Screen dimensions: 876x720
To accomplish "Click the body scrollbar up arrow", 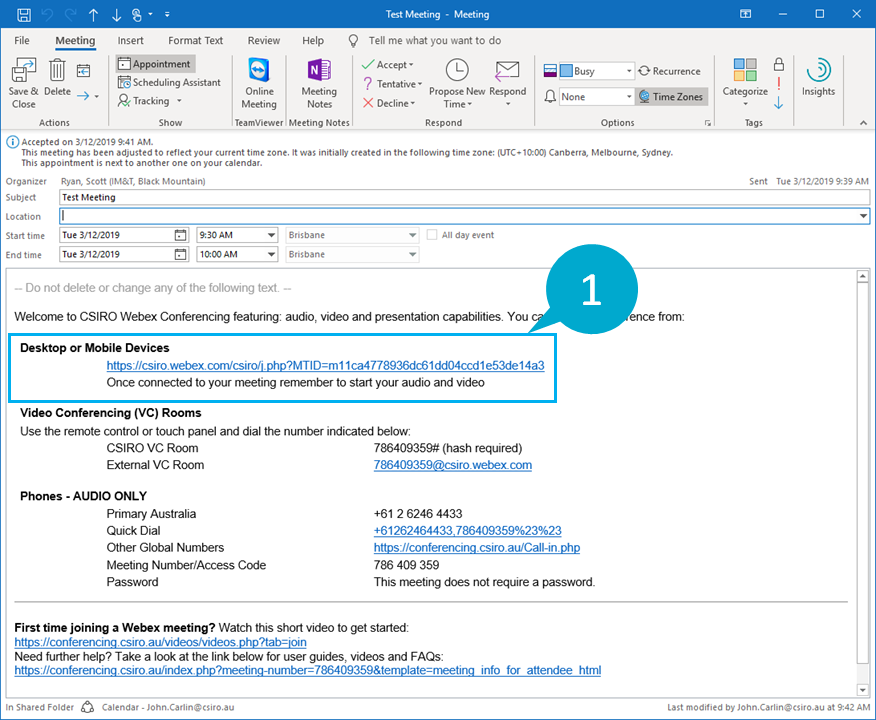I will pos(863,276).
